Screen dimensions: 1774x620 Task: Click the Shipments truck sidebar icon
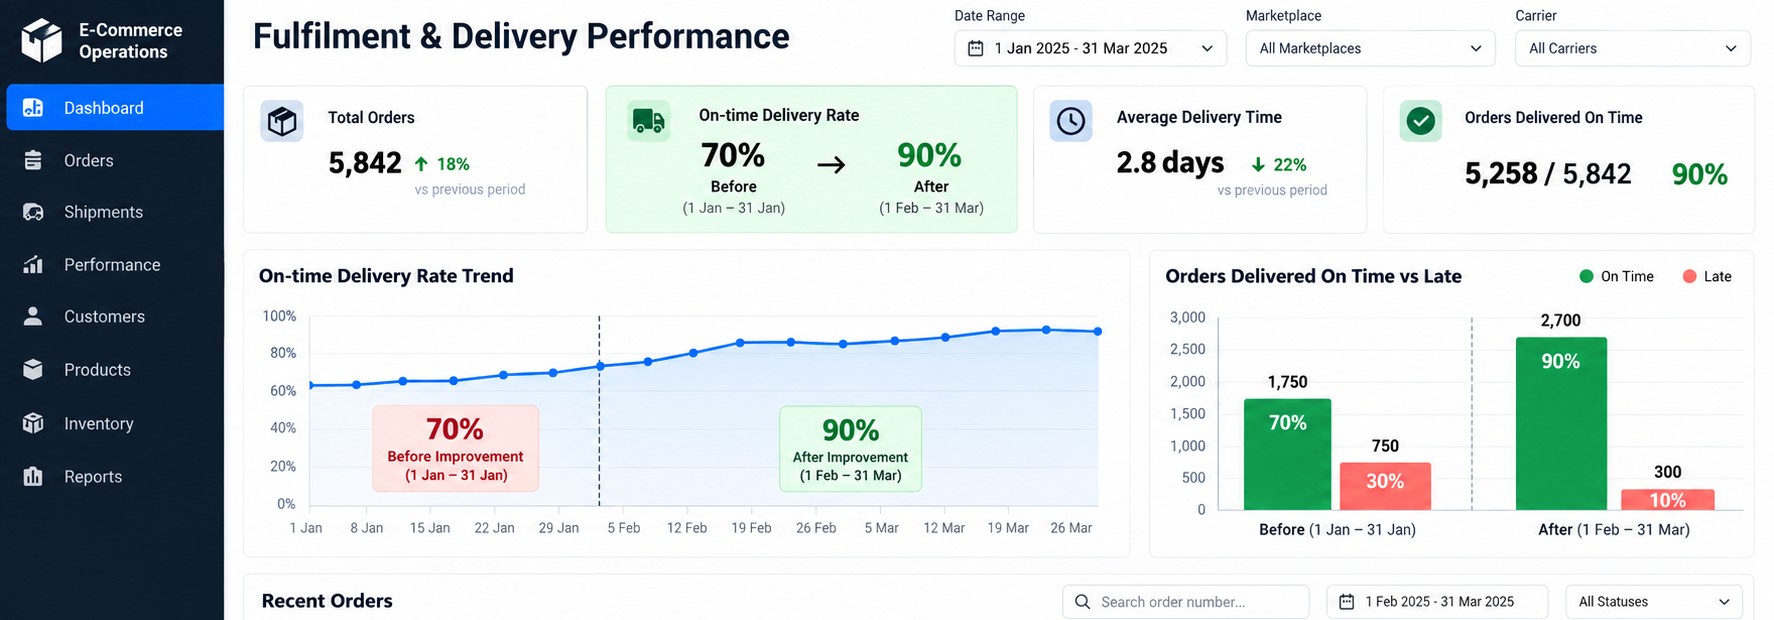(x=33, y=212)
